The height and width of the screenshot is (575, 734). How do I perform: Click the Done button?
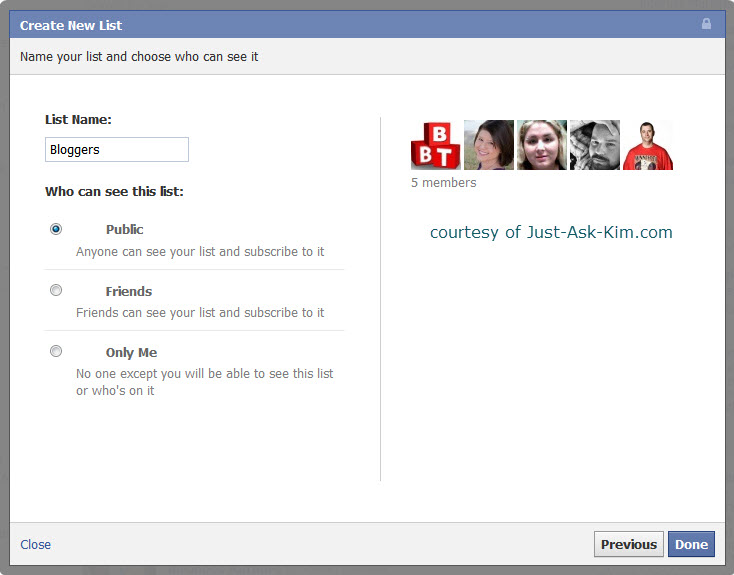(691, 544)
